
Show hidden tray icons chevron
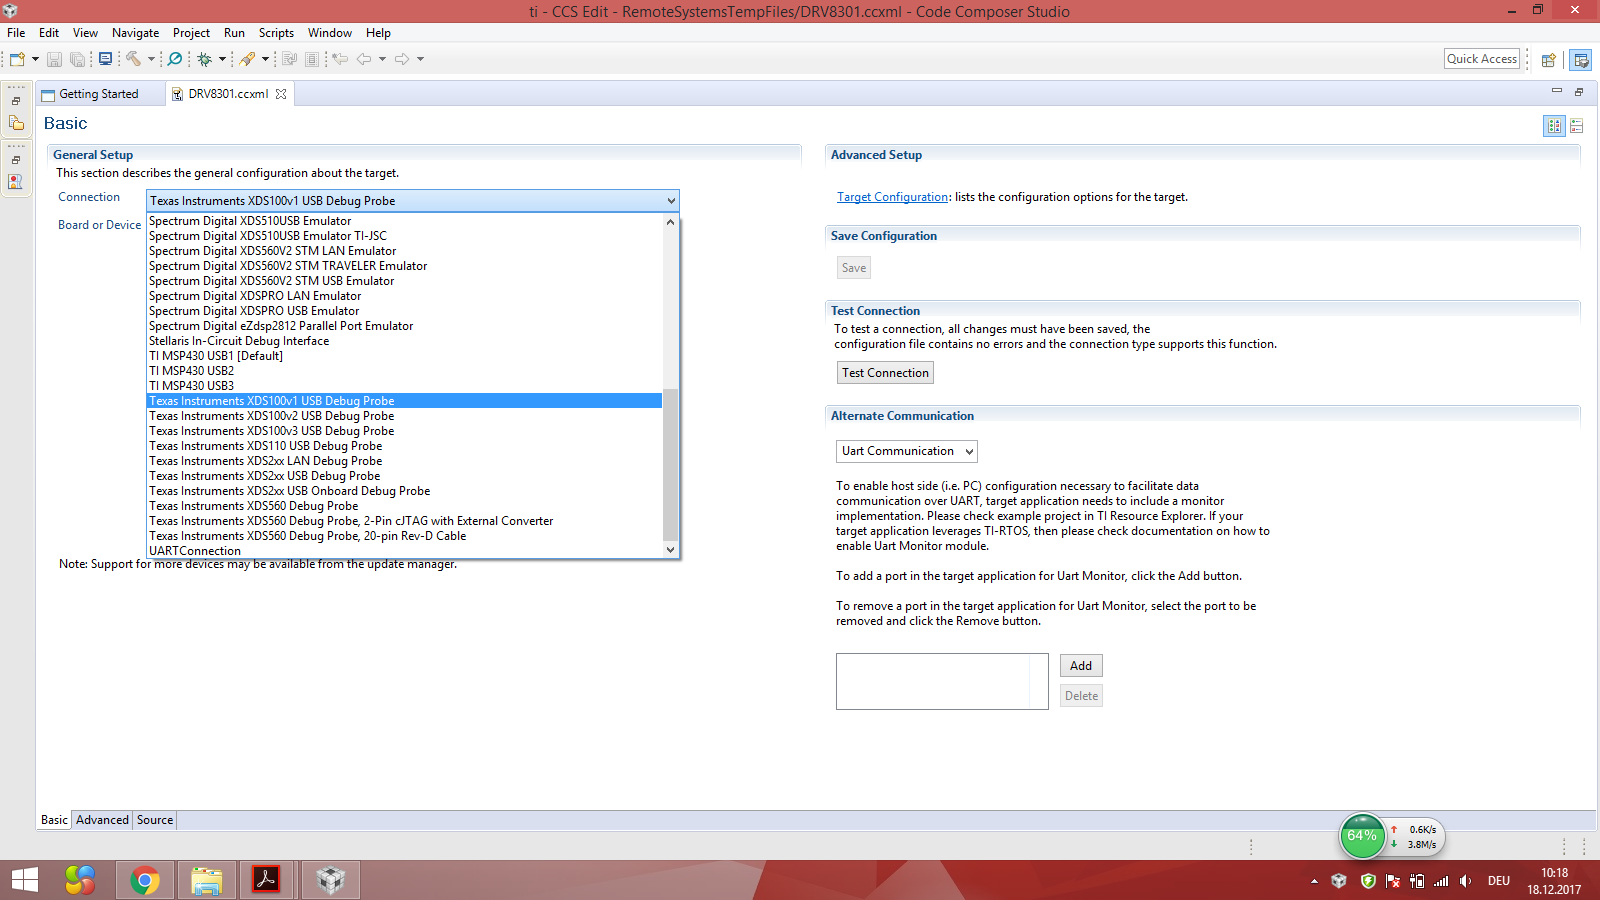pos(1314,881)
